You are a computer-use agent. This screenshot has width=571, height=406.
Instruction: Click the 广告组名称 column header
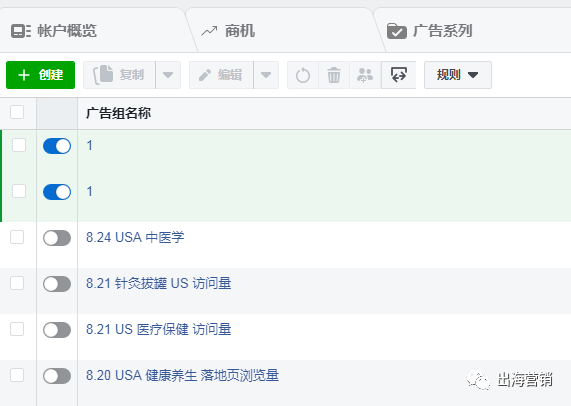[x=118, y=113]
